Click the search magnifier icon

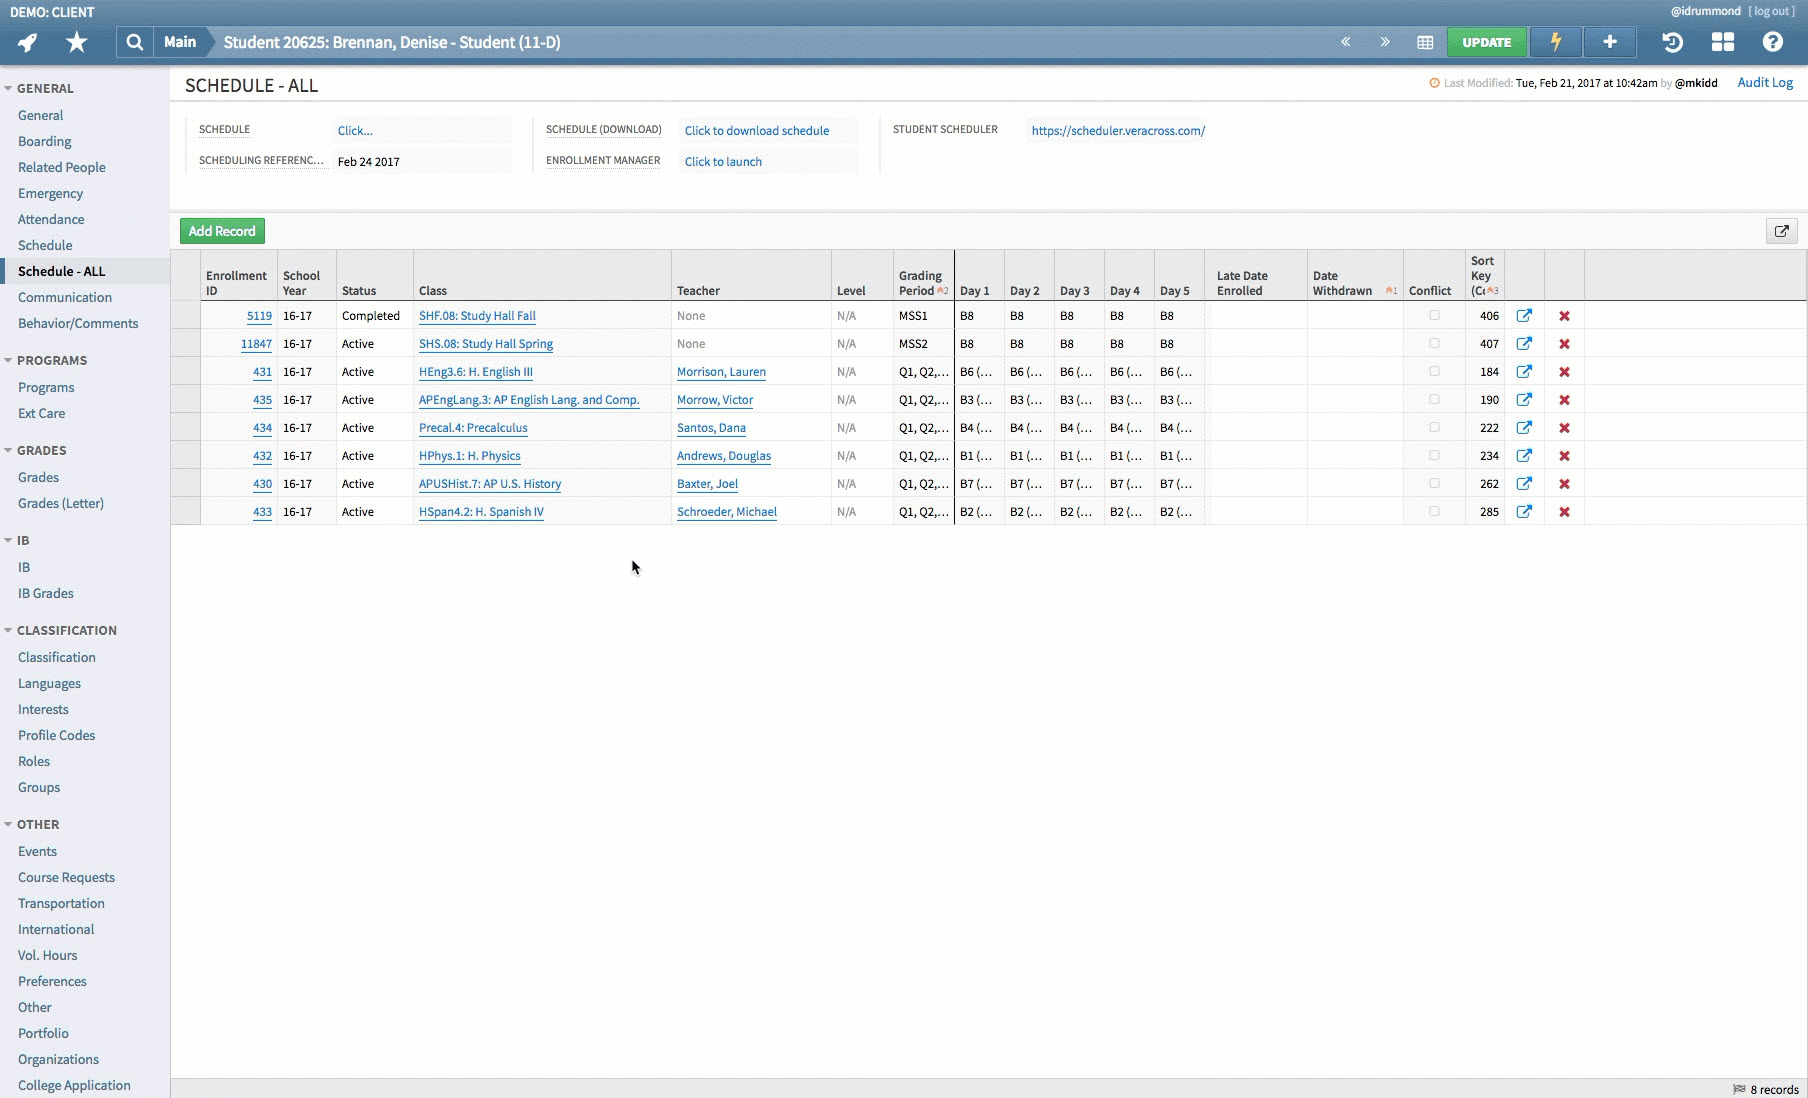pyautogui.click(x=135, y=42)
